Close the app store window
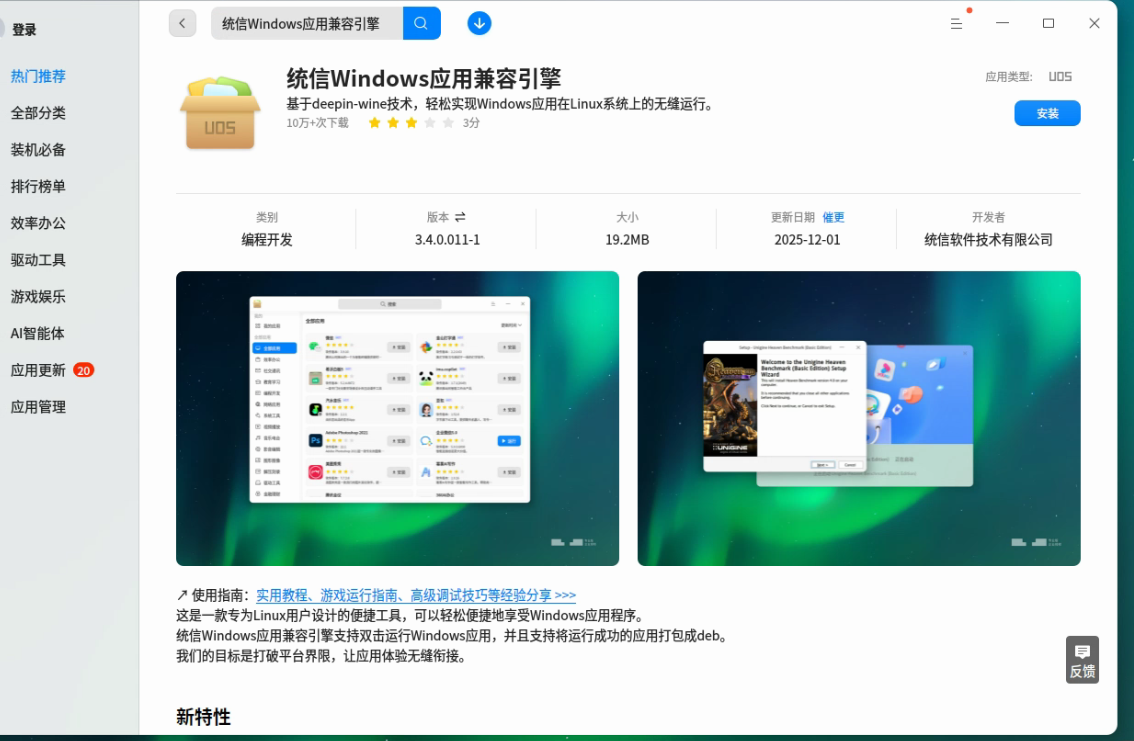Image resolution: width=1134 pixels, height=741 pixels. click(1094, 23)
